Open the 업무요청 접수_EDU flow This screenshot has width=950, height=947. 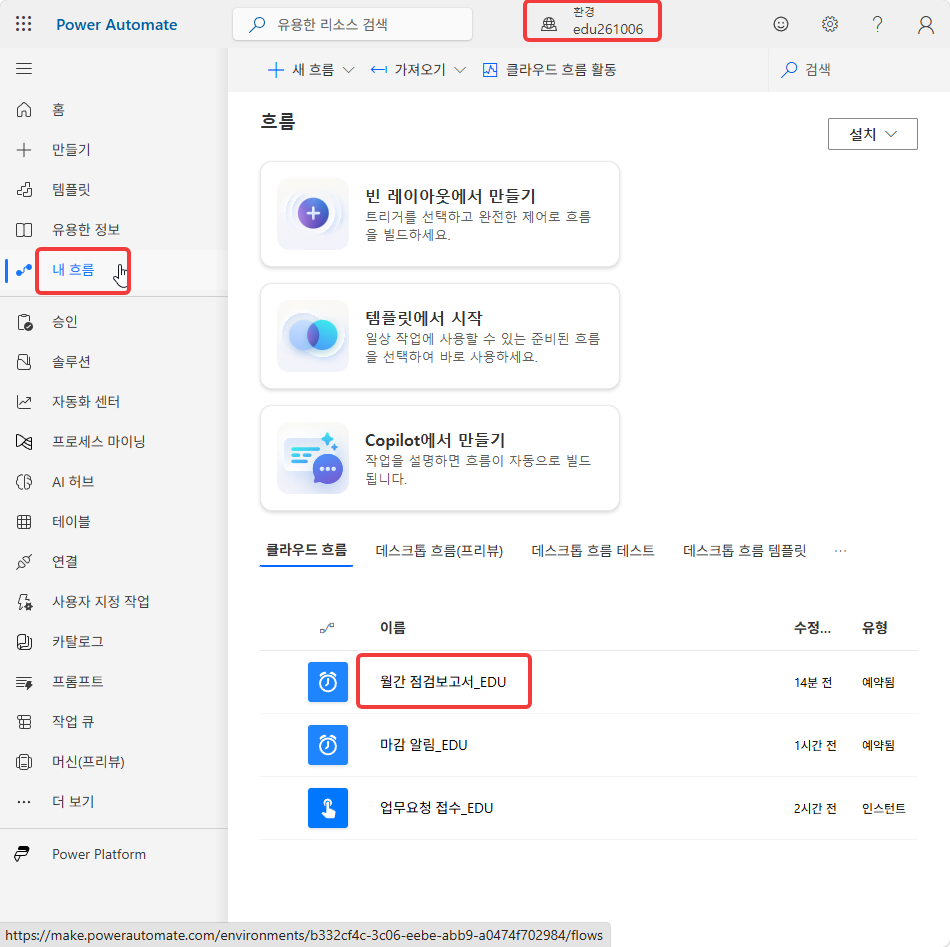(436, 808)
